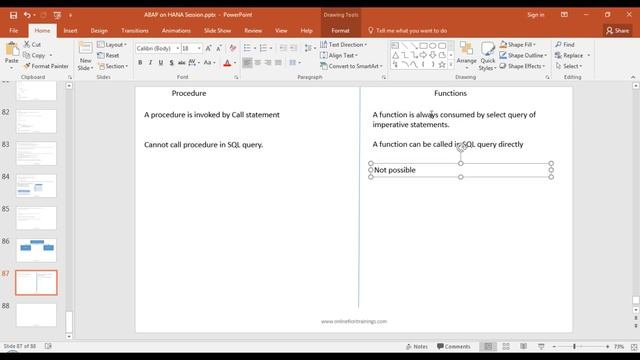Toggle Underline formatting
This screenshot has width=640, height=360.
(161, 62)
